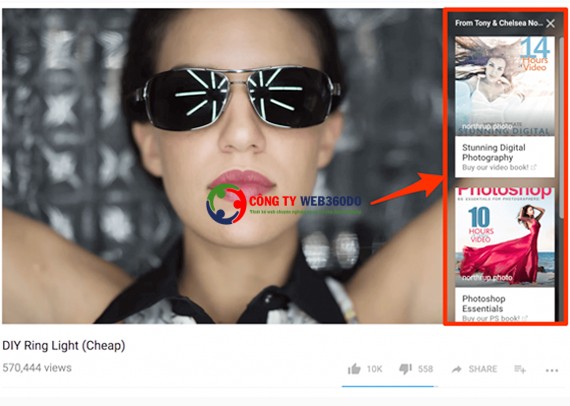Click the 558 dislikes count
The height and width of the screenshot is (406, 570).
pos(425,369)
